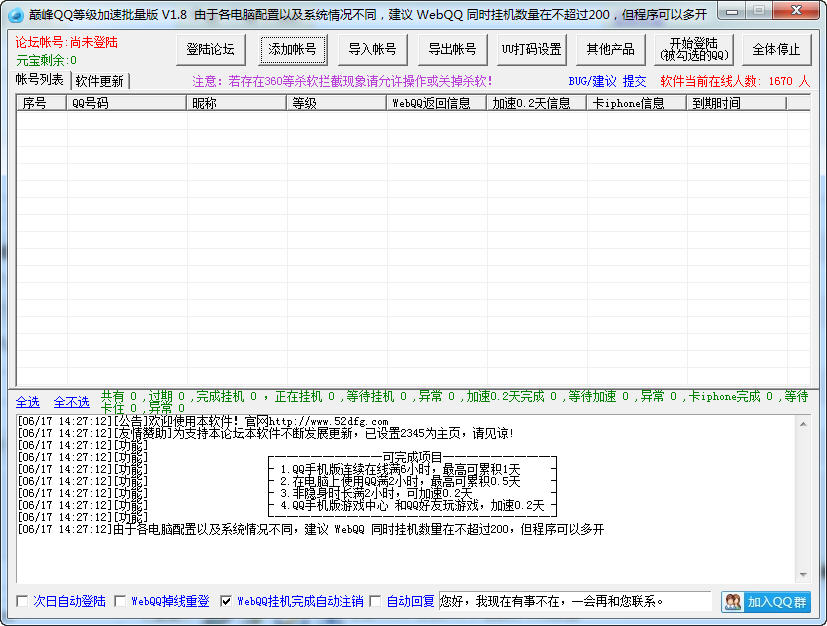827x626 pixels.
Task: Click the 其他产品 button
Action: pos(611,50)
